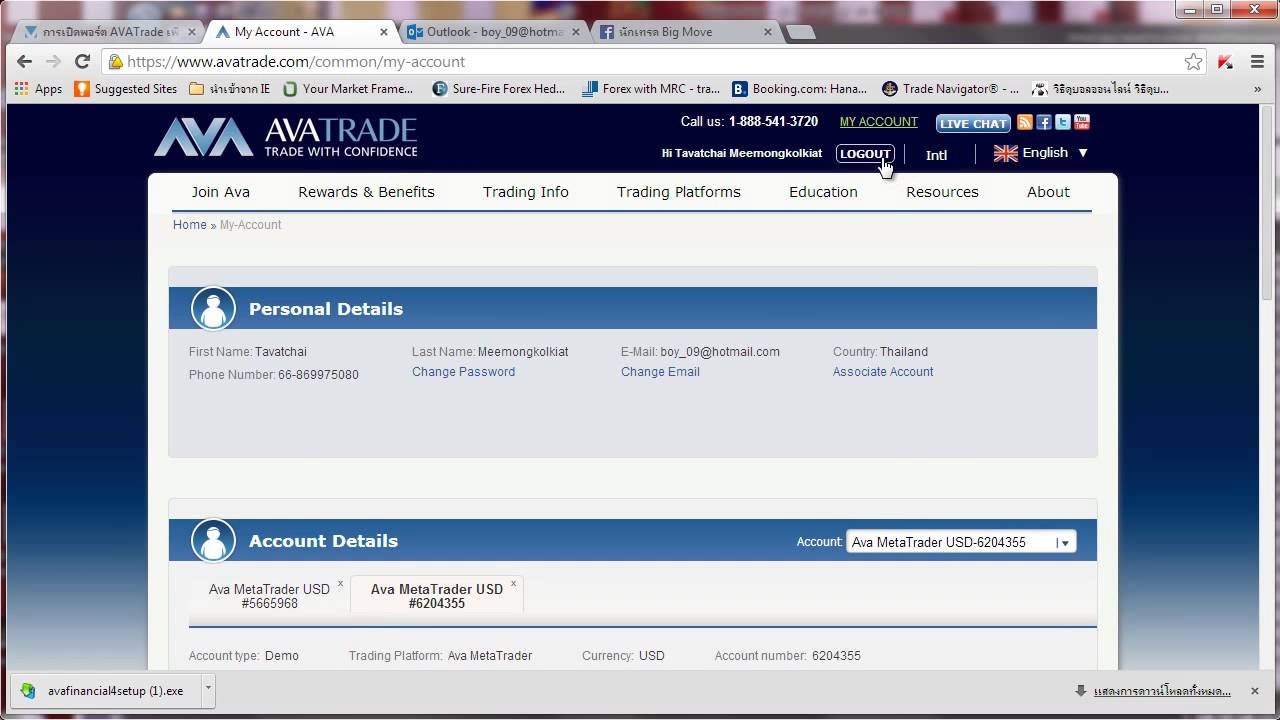Open the Twitter icon in header
This screenshot has width=1280, height=720.
point(1062,122)
